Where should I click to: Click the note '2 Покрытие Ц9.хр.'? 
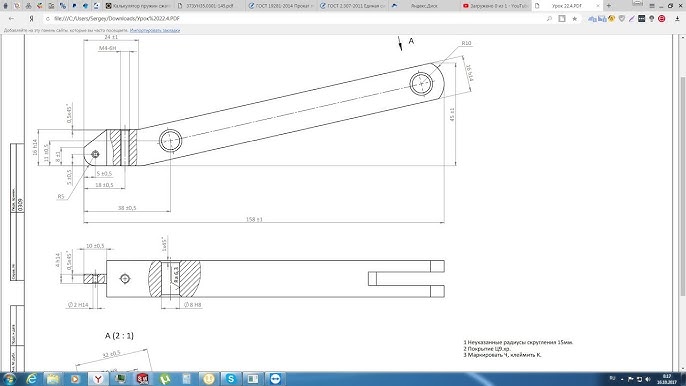click(x=487, y=349)
